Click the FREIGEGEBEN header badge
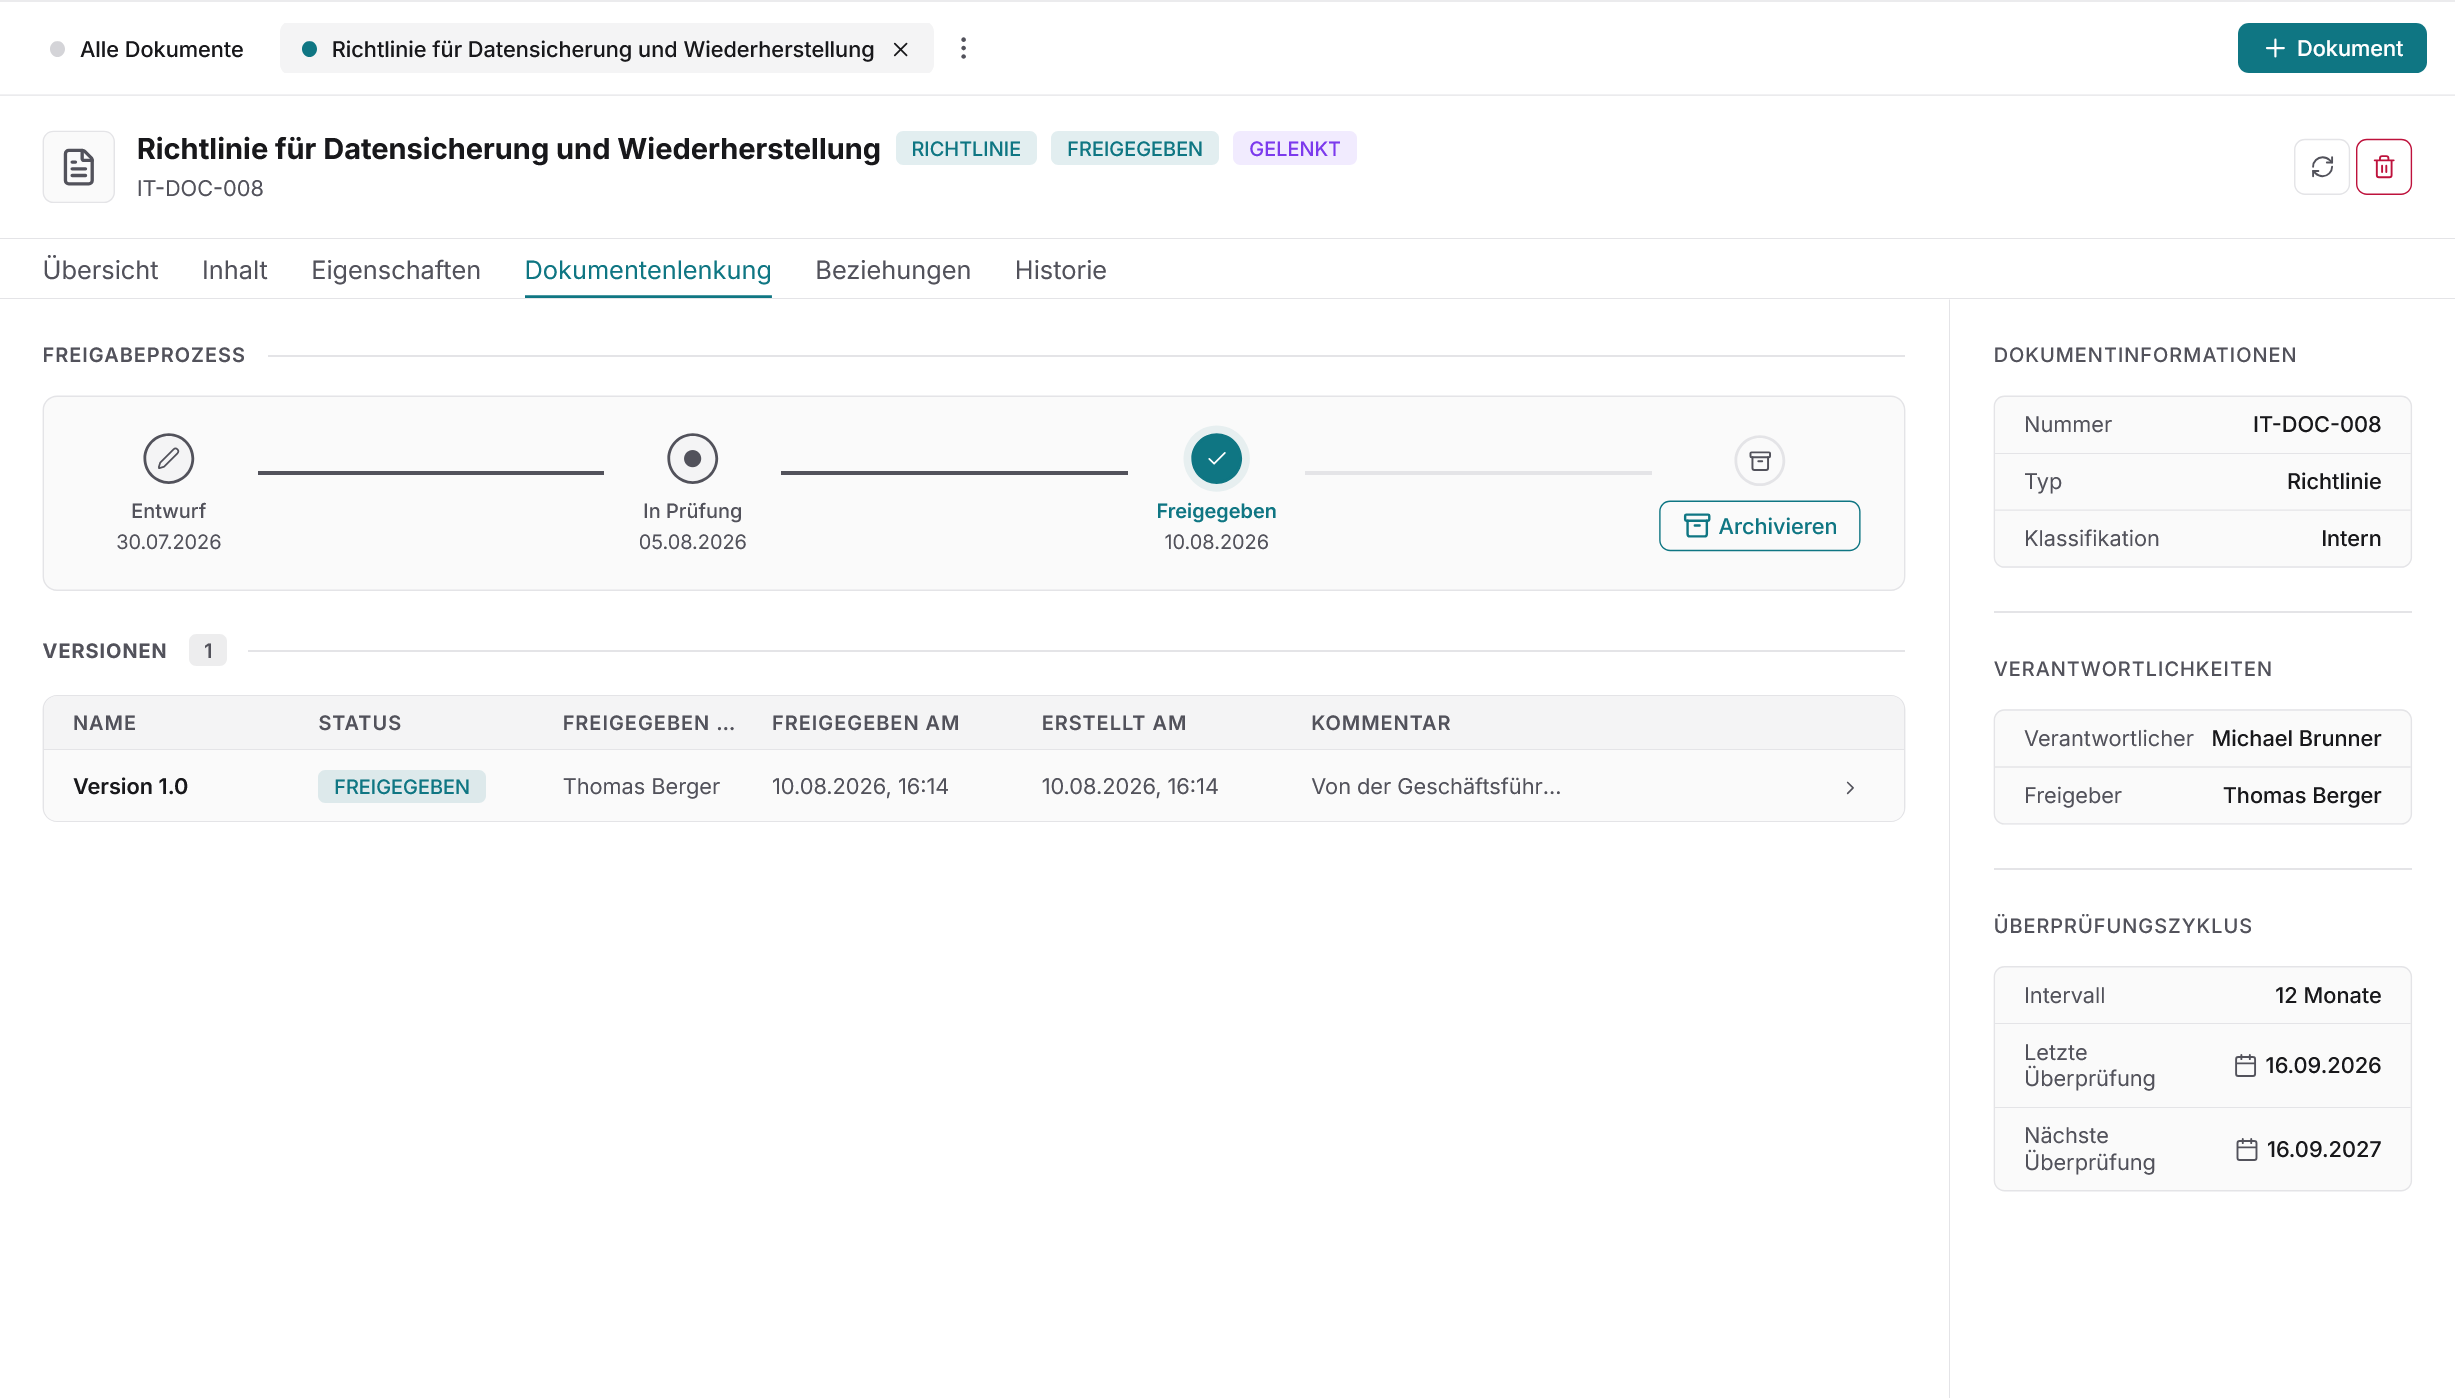This screenshot has height=1398, width=2455. click(1135, 149)
